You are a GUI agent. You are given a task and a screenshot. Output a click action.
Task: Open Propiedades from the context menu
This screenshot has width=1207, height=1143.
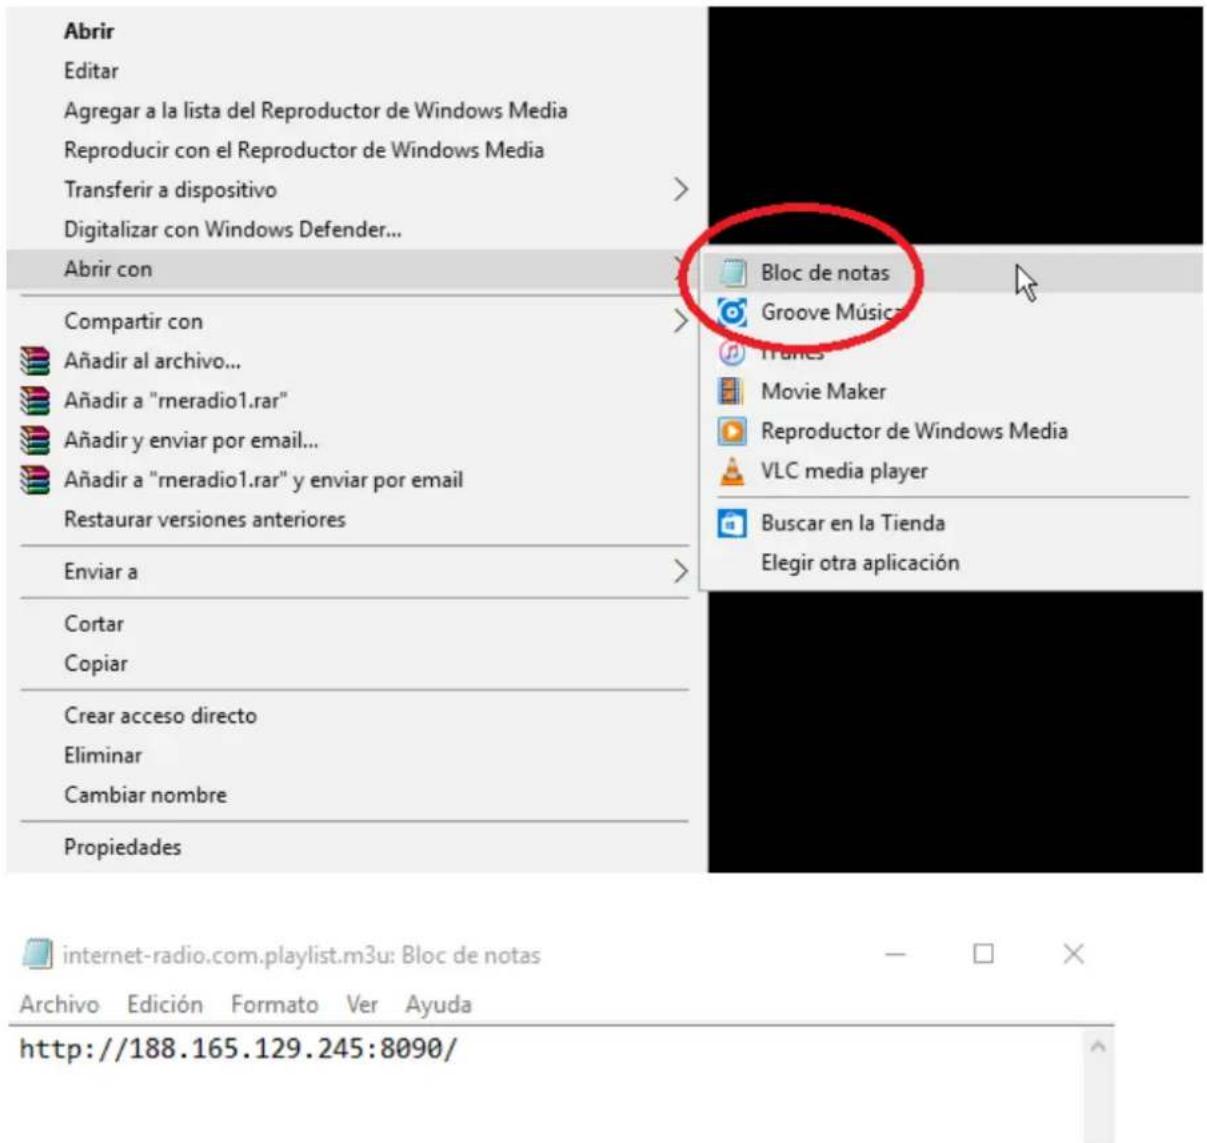pos(123,847)
